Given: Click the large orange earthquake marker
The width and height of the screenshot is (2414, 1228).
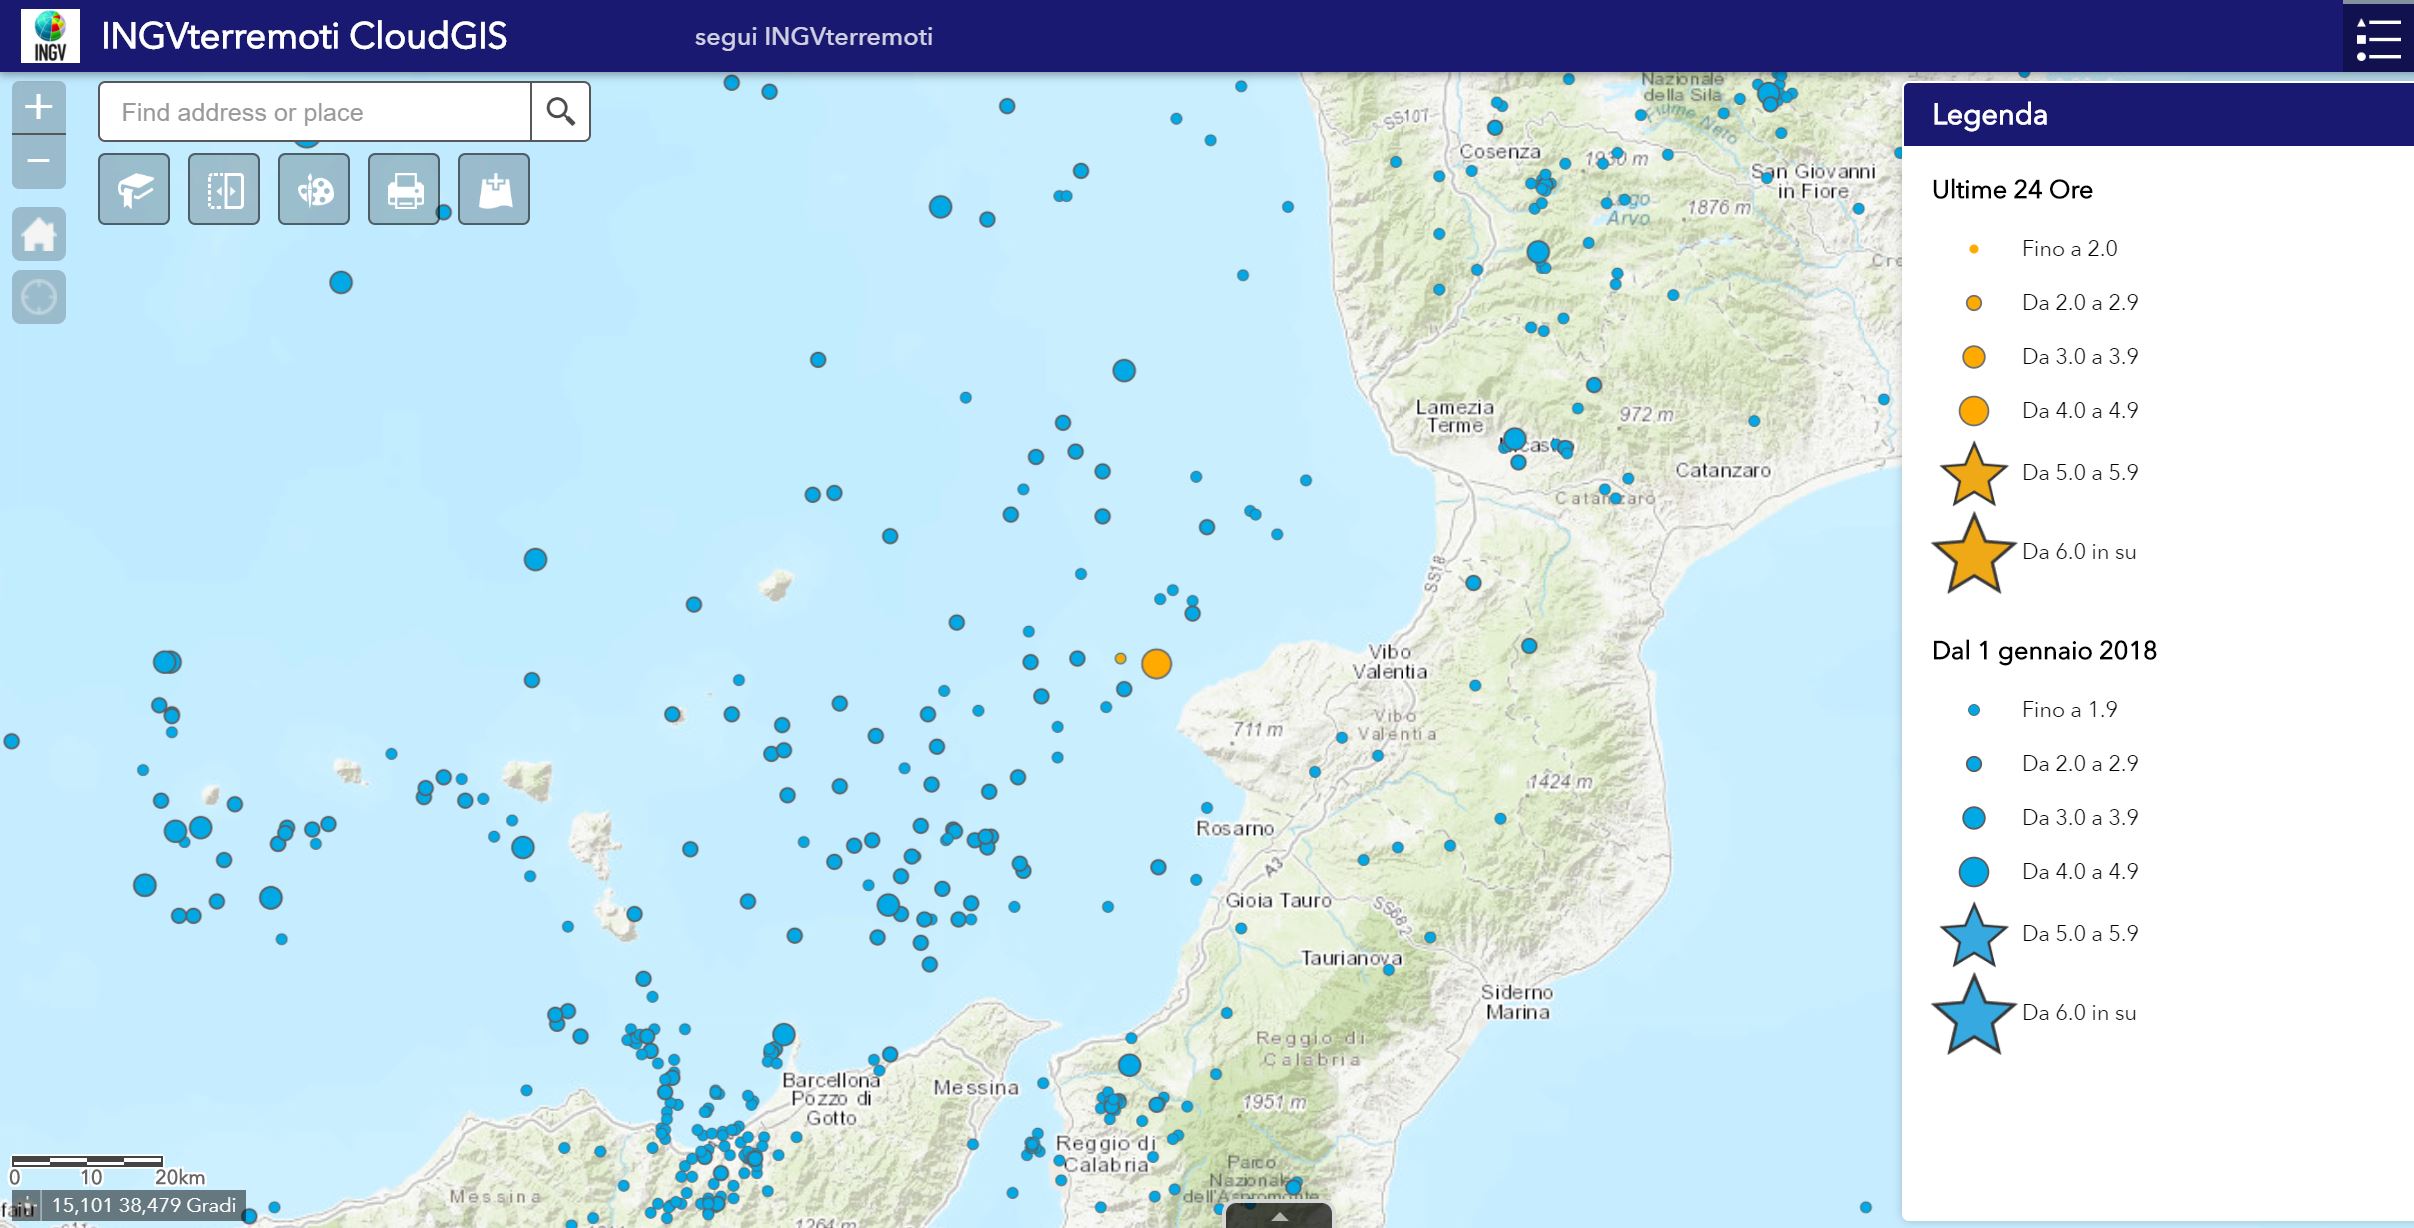Looking at the screenshot, I should 1156,664.
